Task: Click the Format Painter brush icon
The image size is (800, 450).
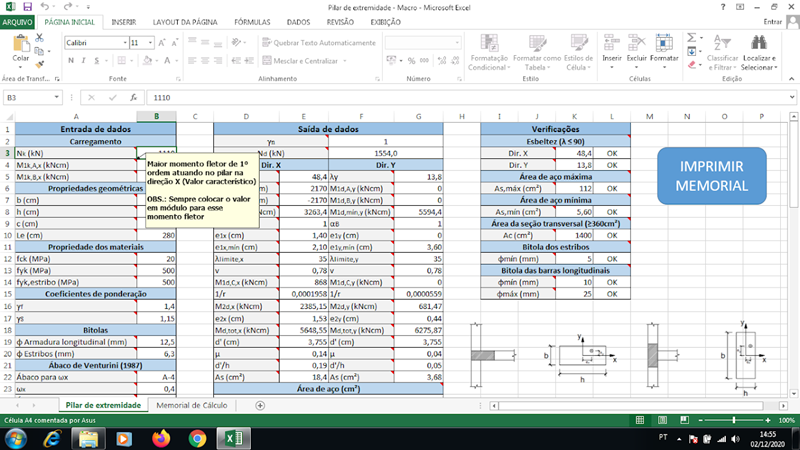Action: click(39, 64)
